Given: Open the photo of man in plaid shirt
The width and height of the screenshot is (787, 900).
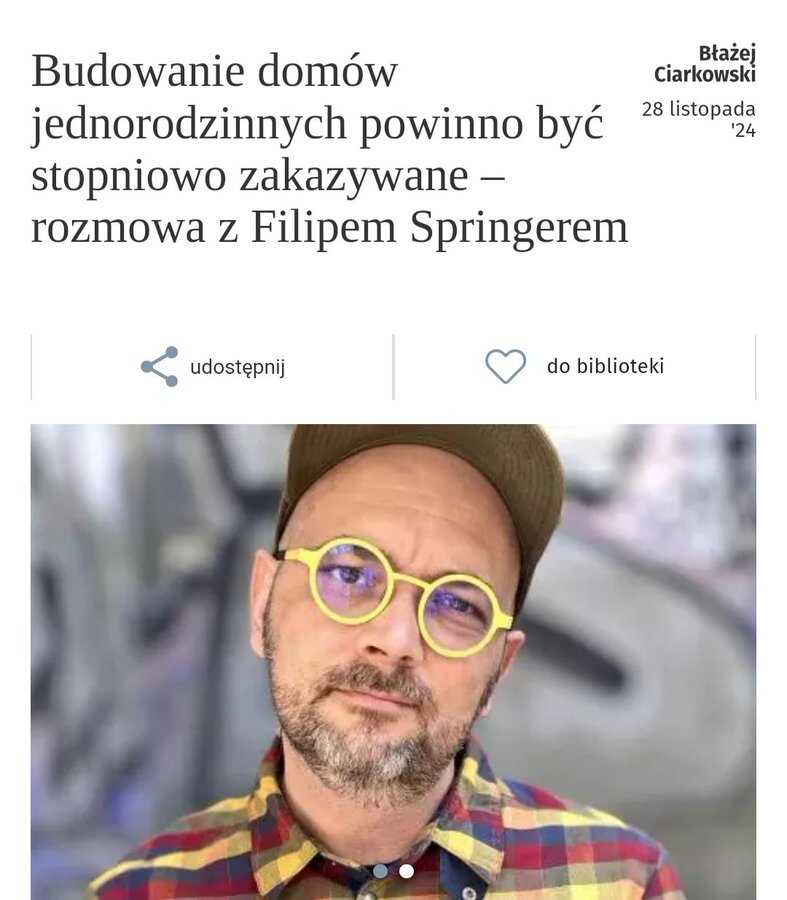Looking at the screenshot, I should click(x=393, y=662).
